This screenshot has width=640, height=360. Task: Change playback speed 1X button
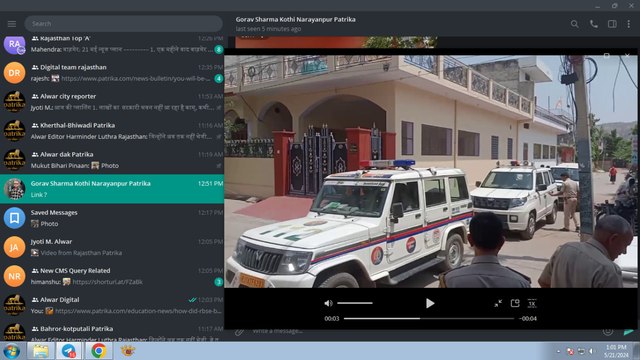point(532,303)
